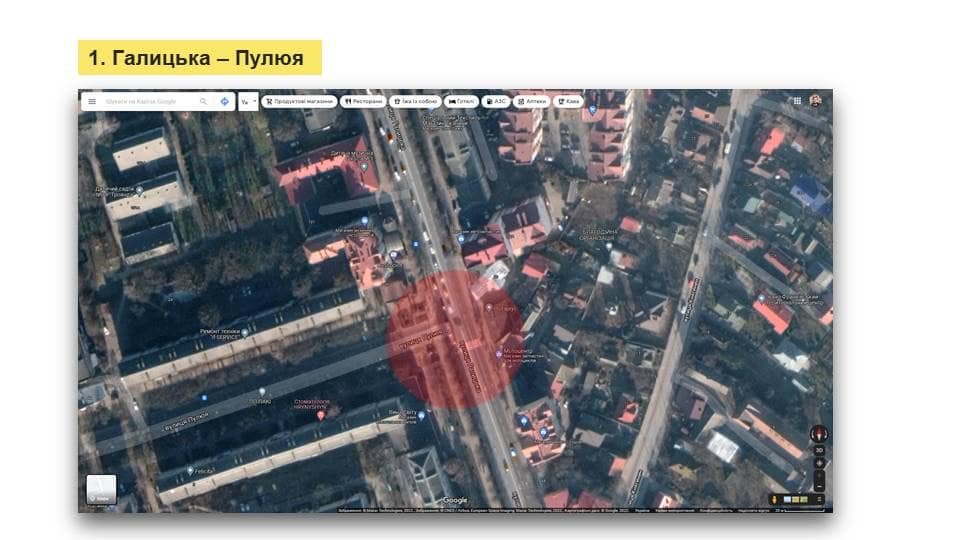960x540 pixels.
Task: Click the slide title 'Галицька – Пулюя'
Action: (x=196, y=58)
